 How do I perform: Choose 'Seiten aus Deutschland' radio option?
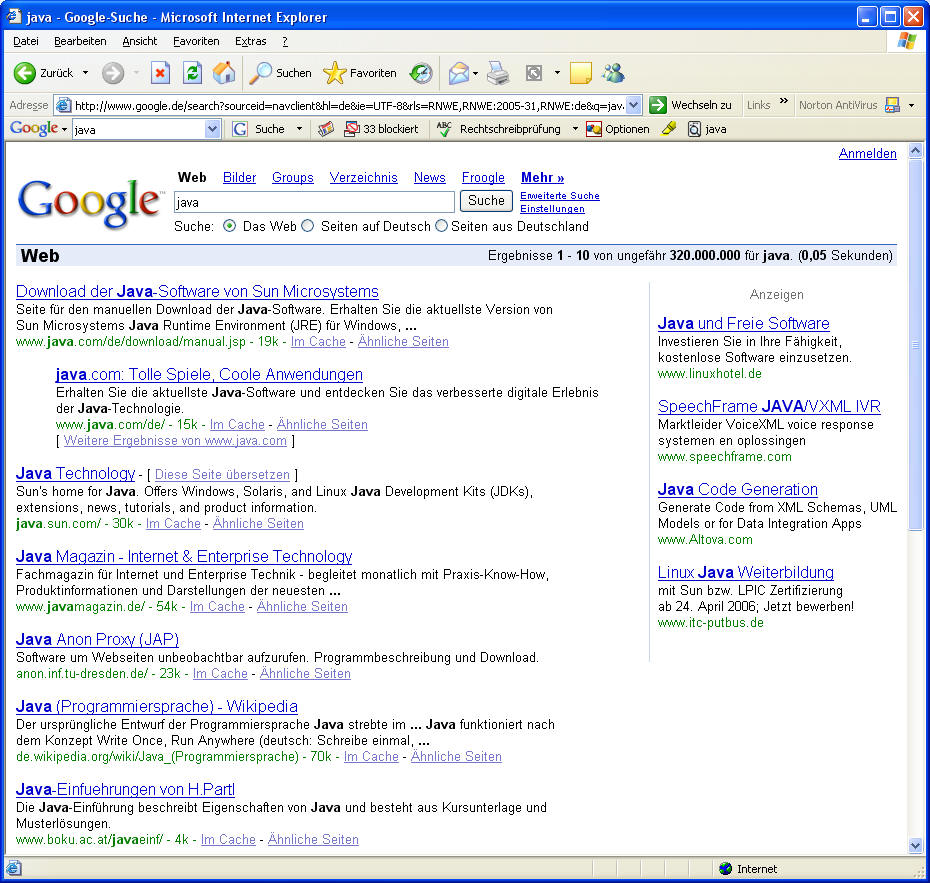[441, 226]
